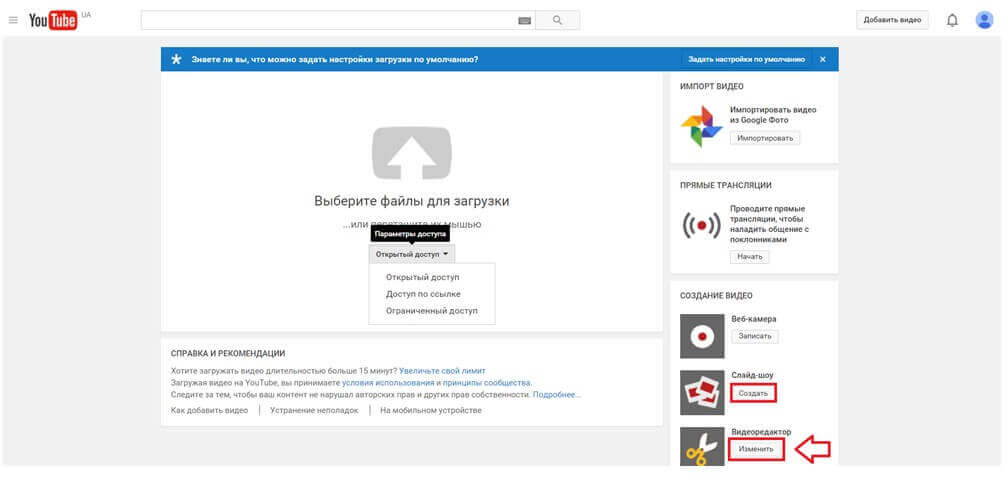This screenshot has height=480, width=1006.
Task: Open the on-screen keyboard icon
Action: [x=524, y=20]
